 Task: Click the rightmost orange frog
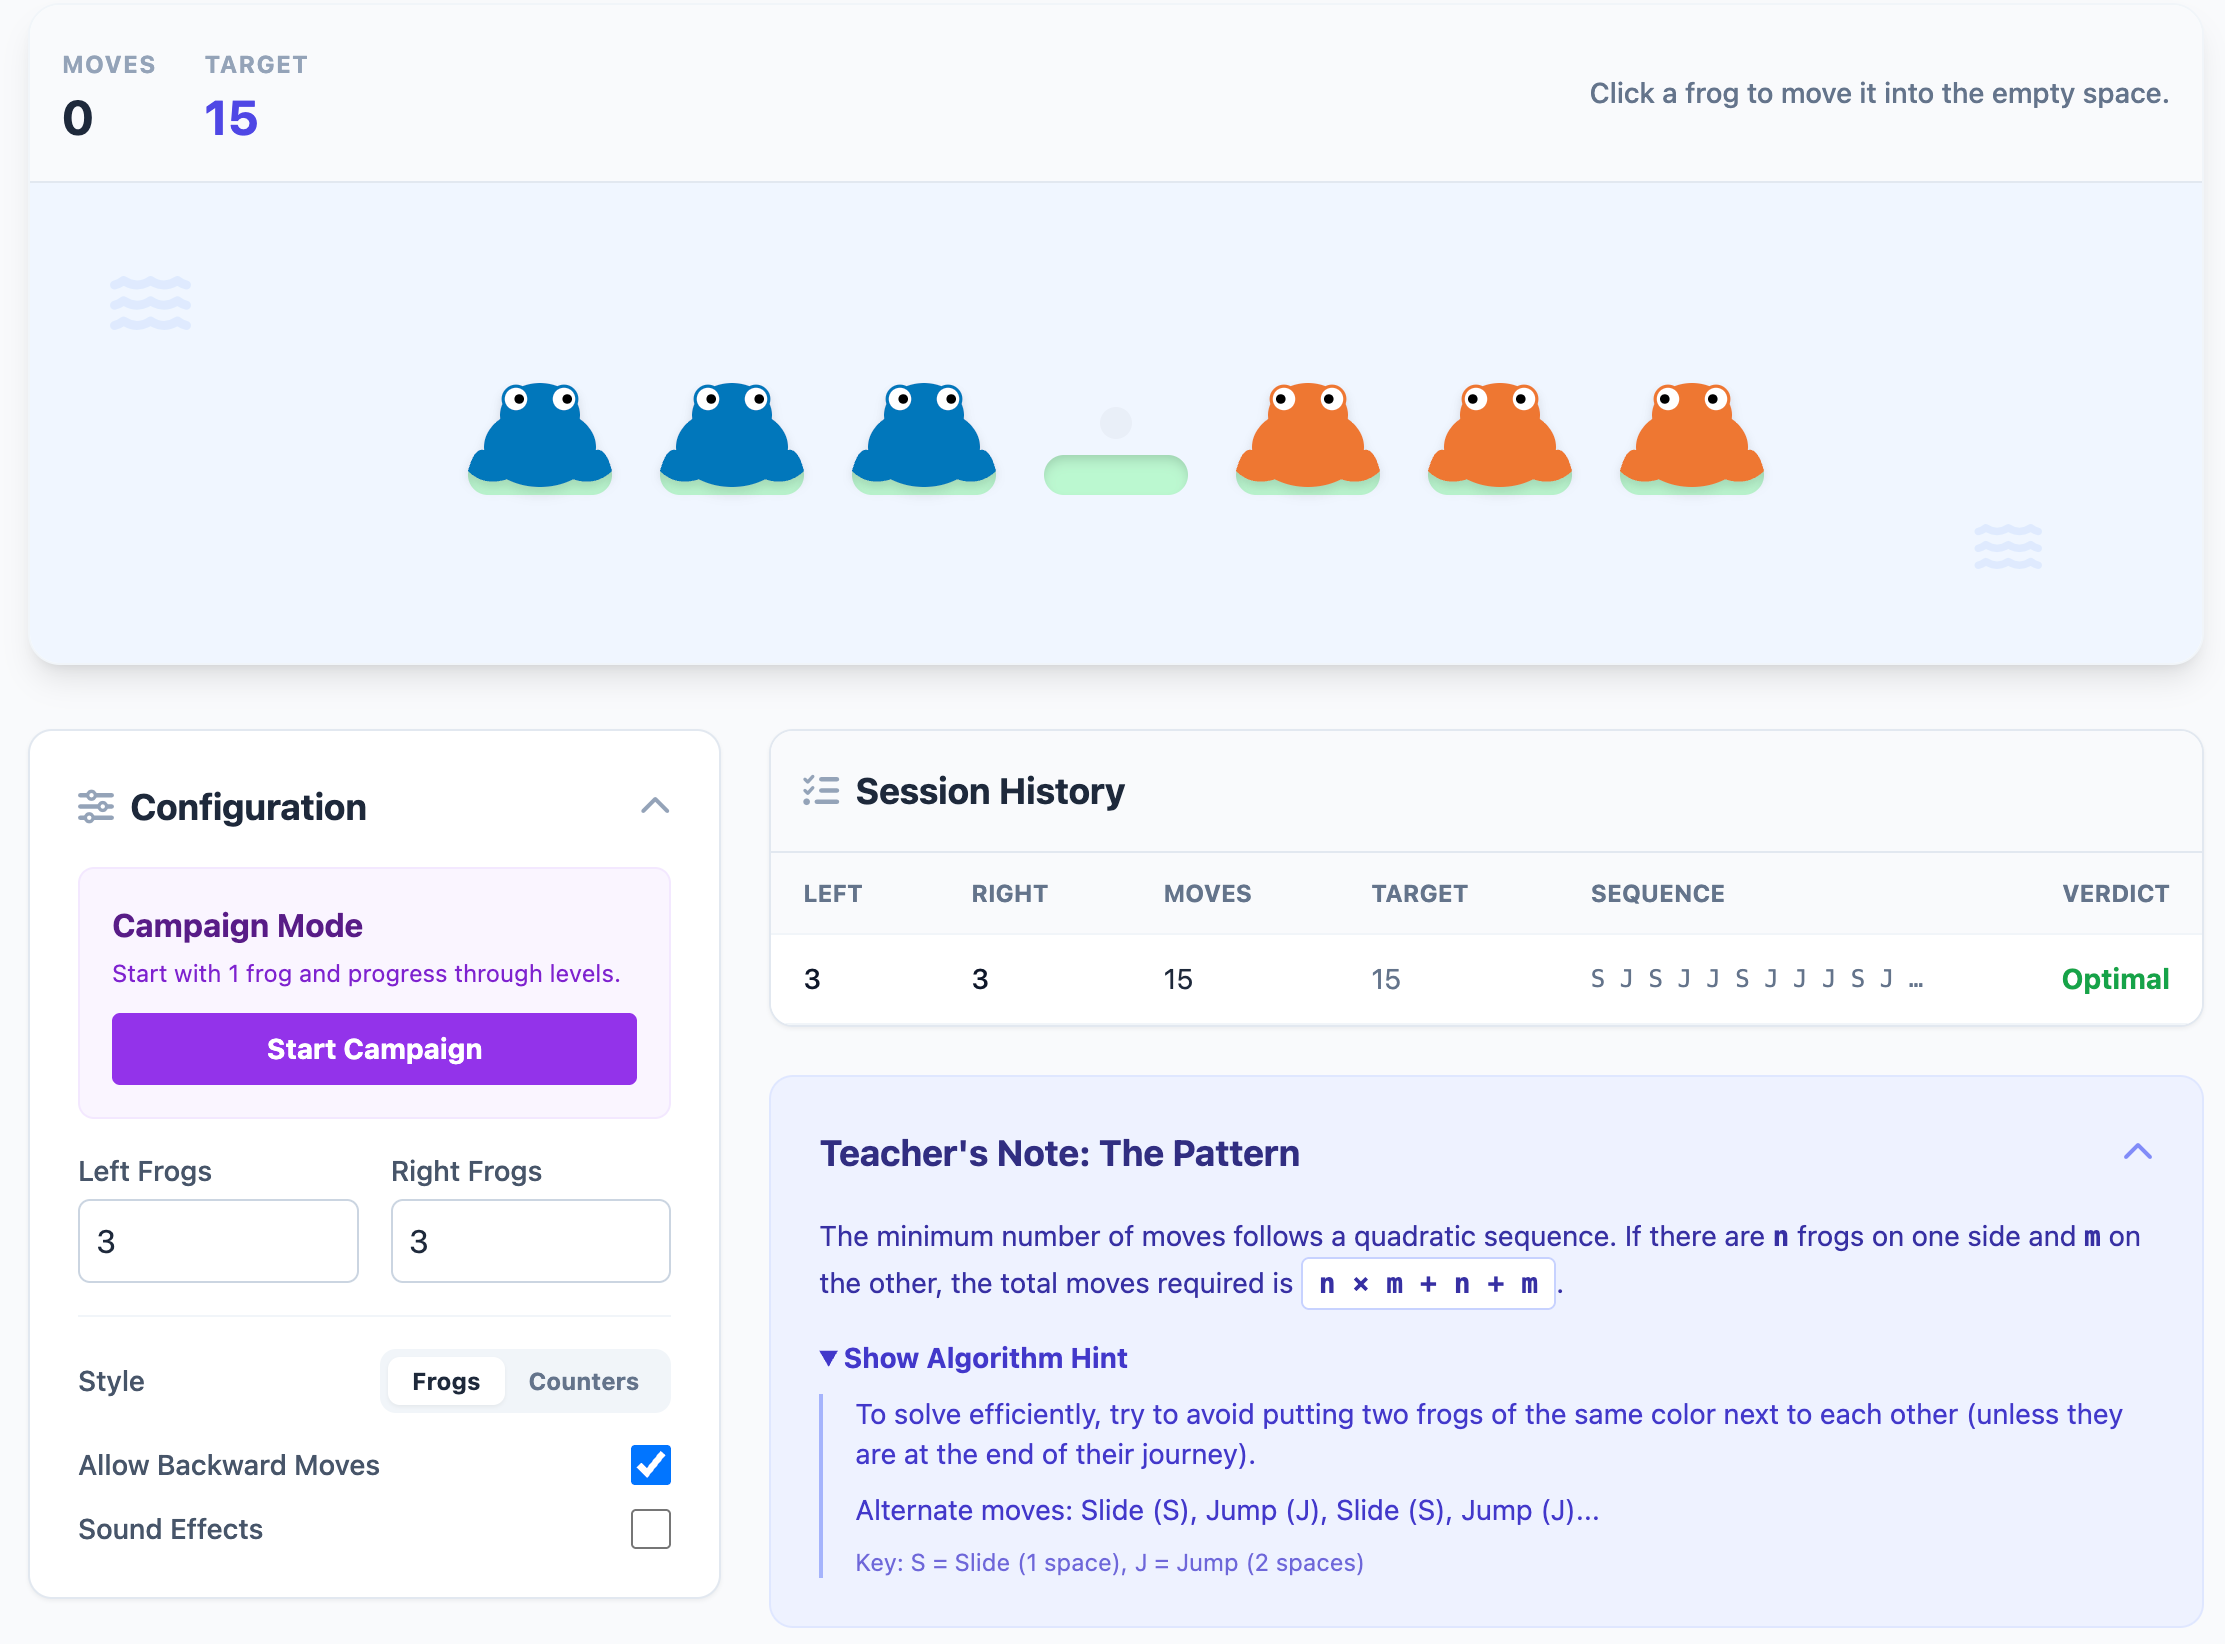click(x=1692, y=437)
